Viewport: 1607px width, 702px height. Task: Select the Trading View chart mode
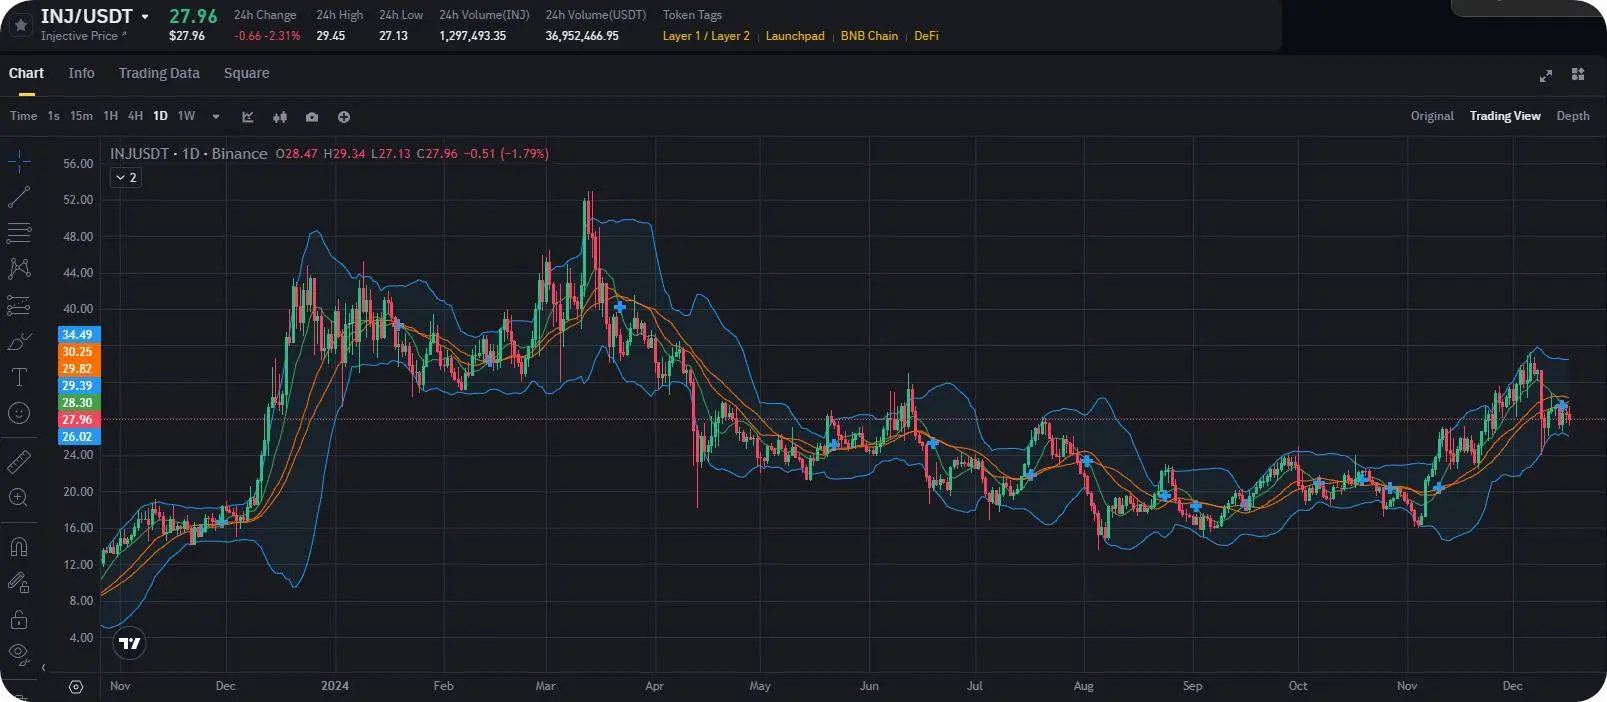pyautogui.click(x=1505, y=116)
